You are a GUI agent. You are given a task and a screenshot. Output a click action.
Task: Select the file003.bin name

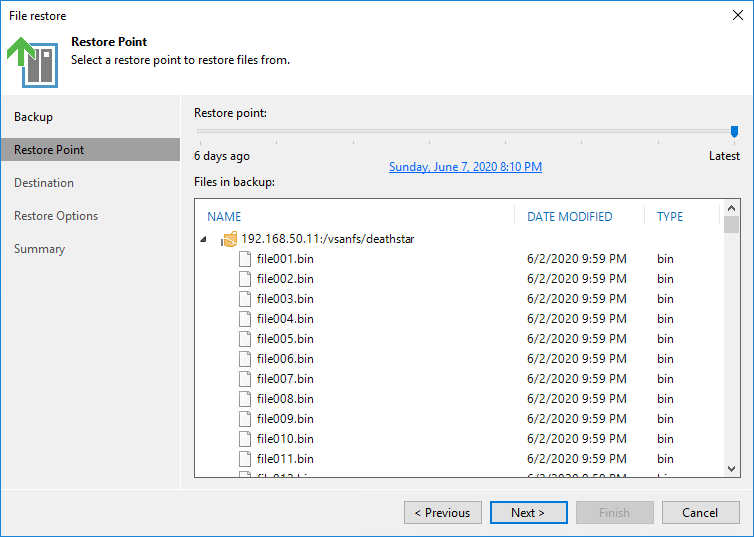pos(285,299)
